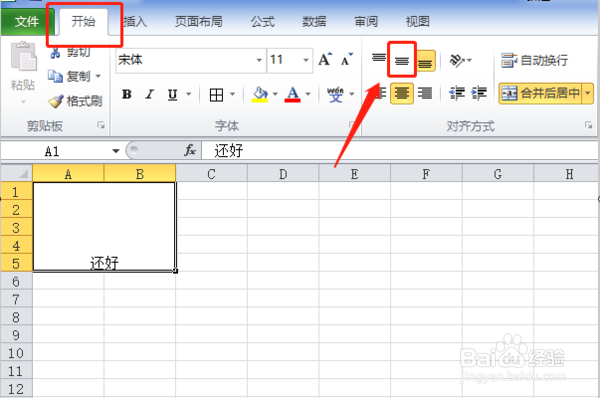
Task: Set top vertical alignment
Action: click(x=379, y=58)
